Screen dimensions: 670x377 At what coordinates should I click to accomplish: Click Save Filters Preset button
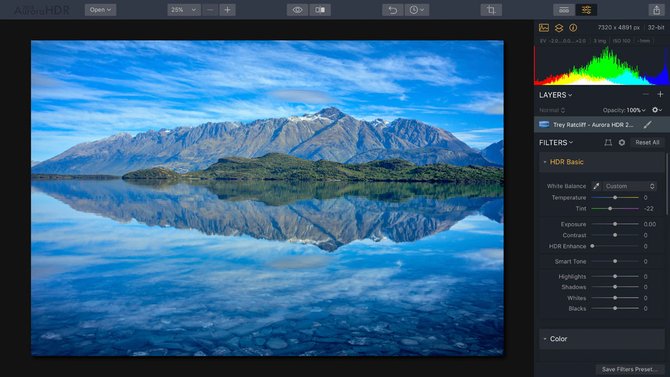630,369
